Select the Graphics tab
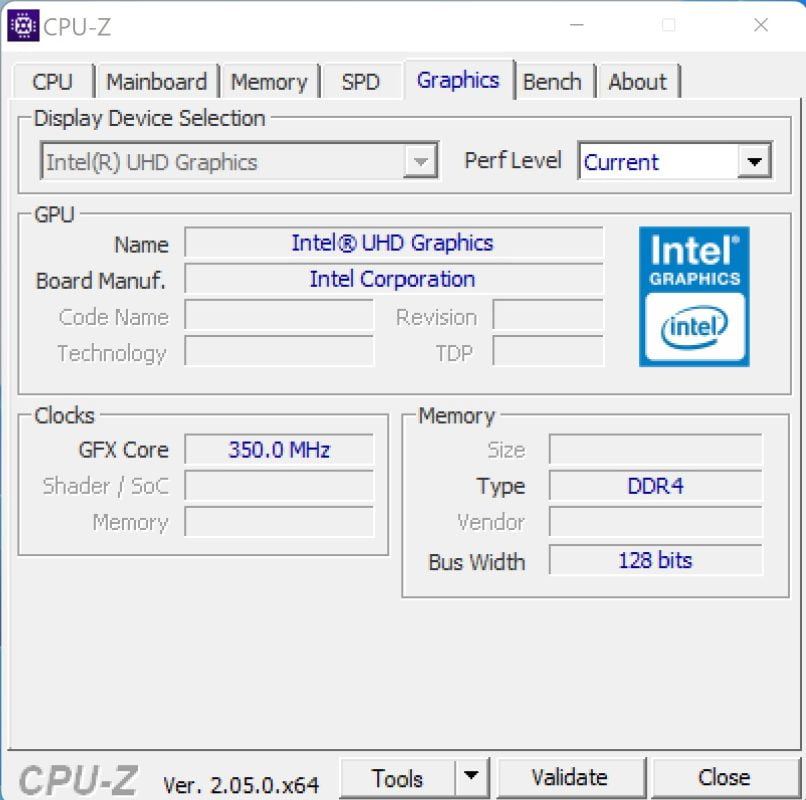 [x=458, y=80]
